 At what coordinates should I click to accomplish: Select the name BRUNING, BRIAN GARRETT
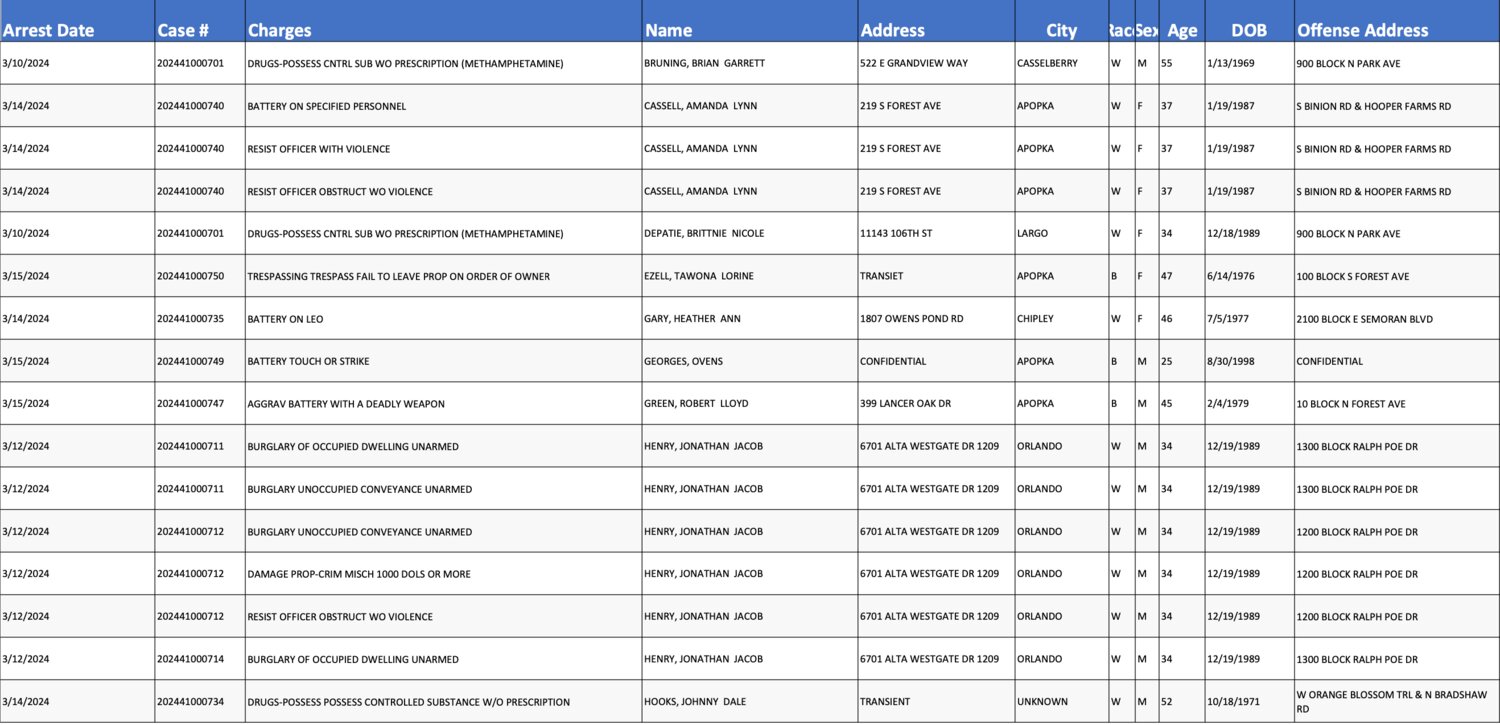704,63
